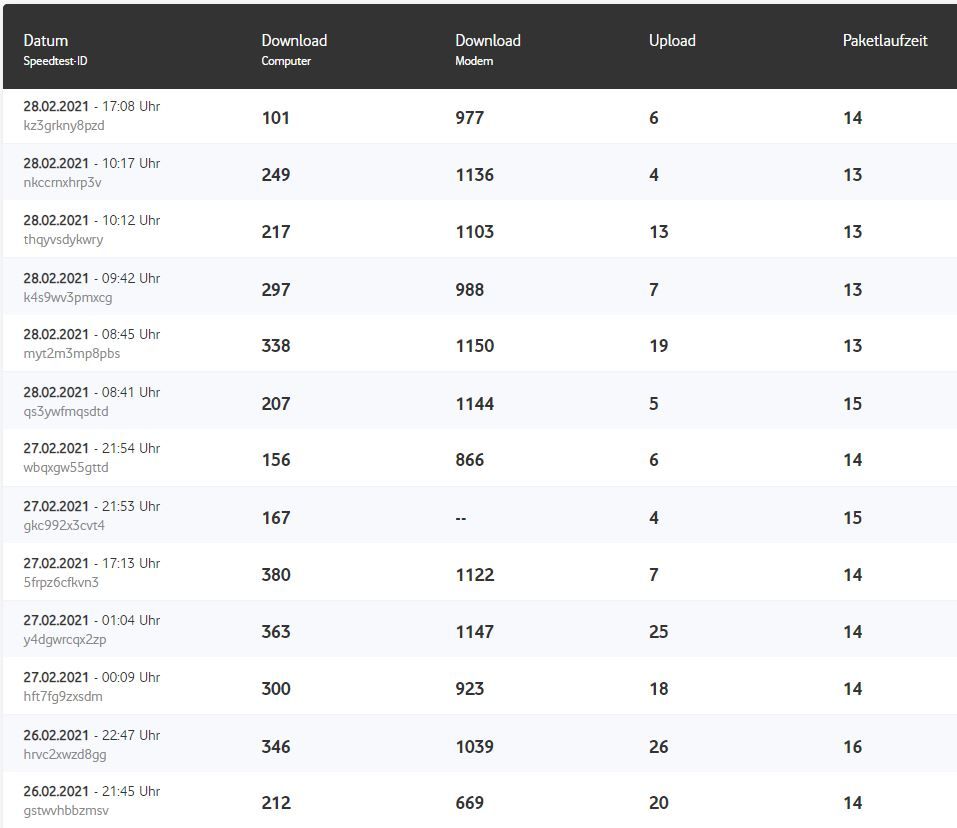The width and height of the screenshot is (957, 828).
Task: Click computer download value 156
Action: (x=276, y=460)
